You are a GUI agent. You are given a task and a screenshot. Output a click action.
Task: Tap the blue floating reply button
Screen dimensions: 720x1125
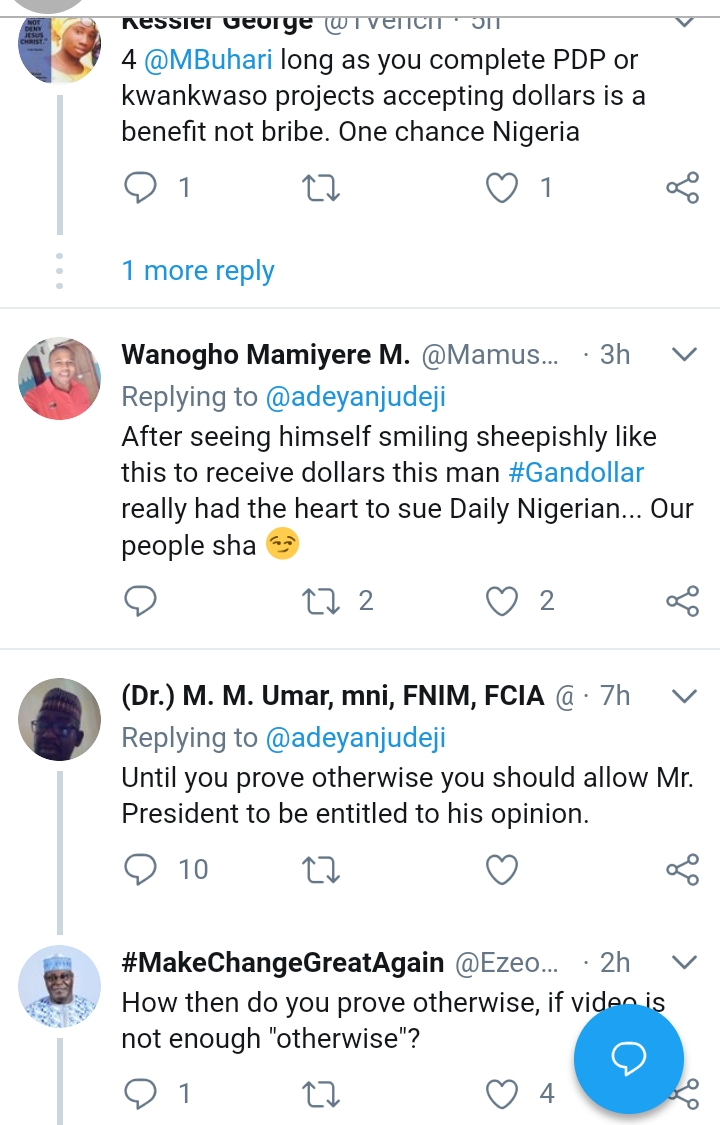629,1057
